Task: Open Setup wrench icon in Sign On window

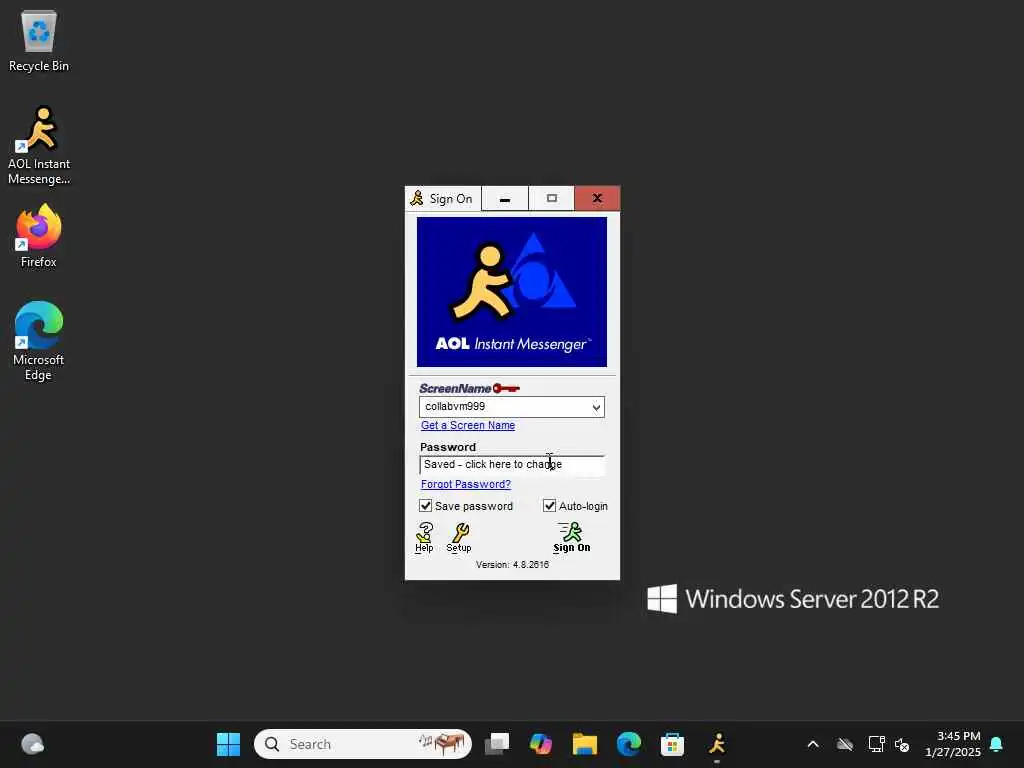Action: click(x=459, y=537)
